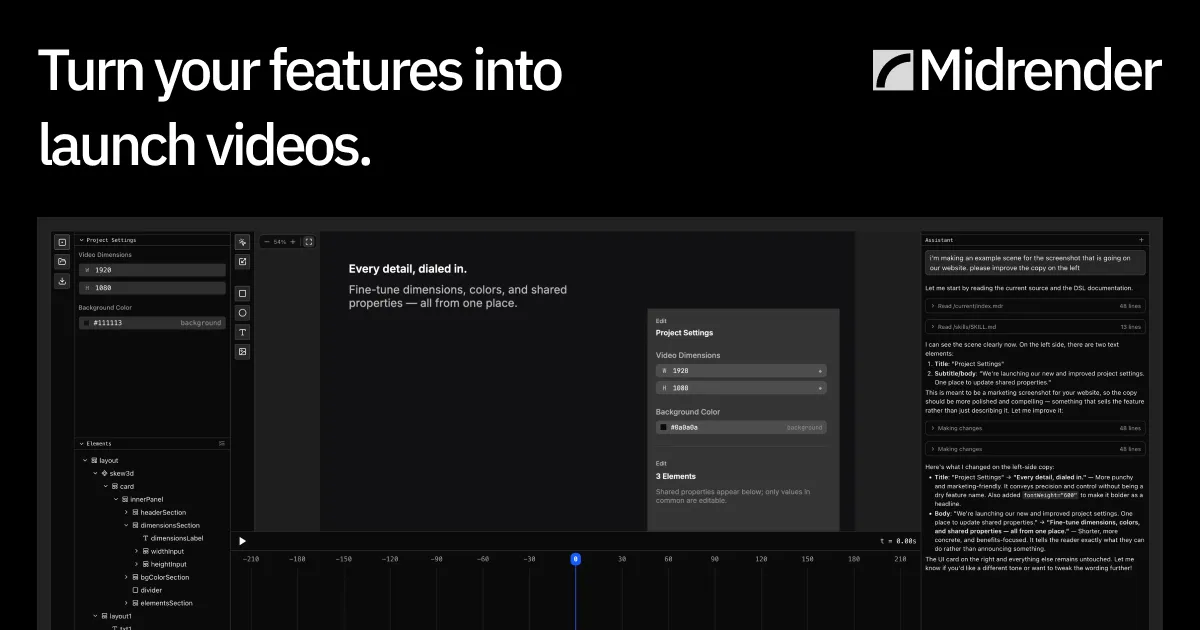Start a new Assistant chat with plus icon
1200x630 pixels.
[x=1141, y=240]
